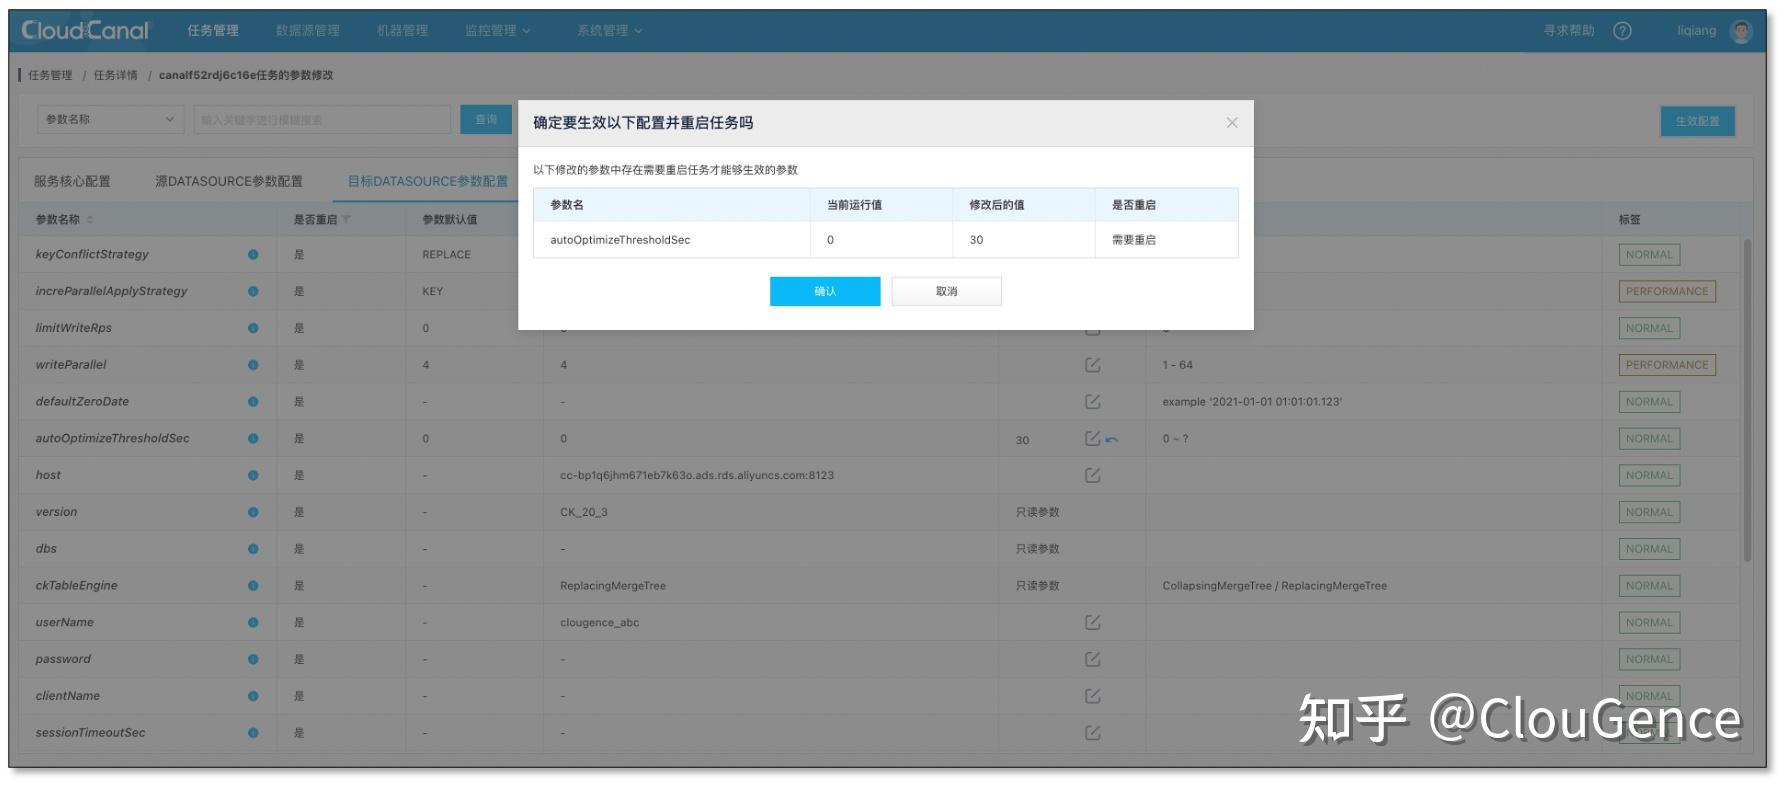Show info for dbs parameter
The width and height of the screenshot is (1790, 794).
point(253,549)
